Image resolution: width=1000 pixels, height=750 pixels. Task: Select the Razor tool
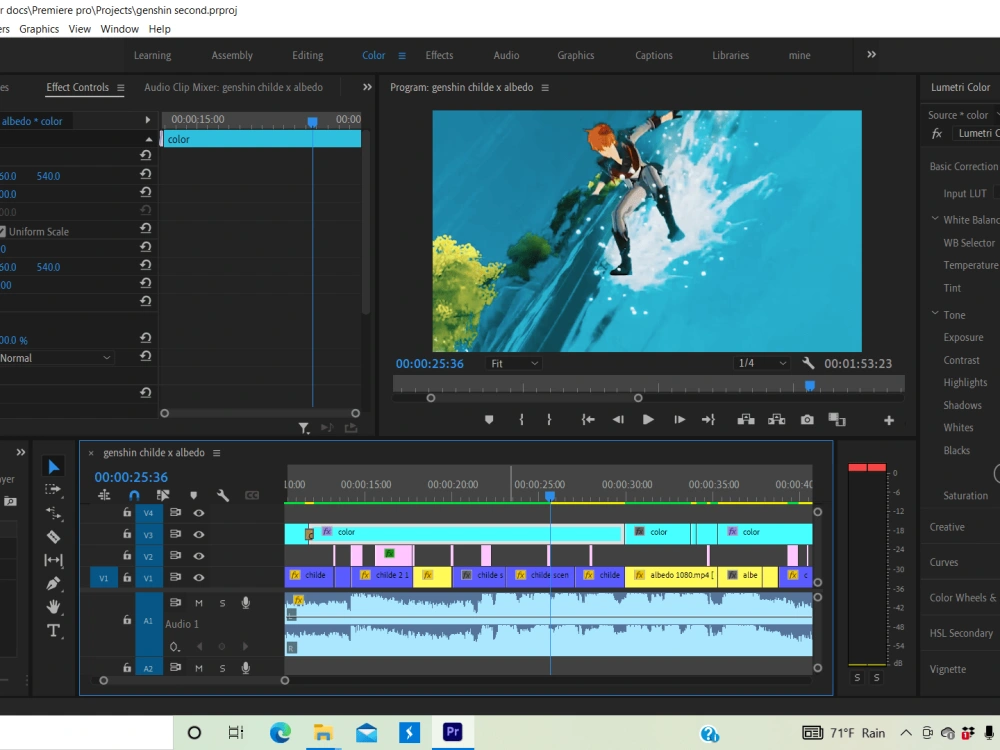tap(54, 537)
